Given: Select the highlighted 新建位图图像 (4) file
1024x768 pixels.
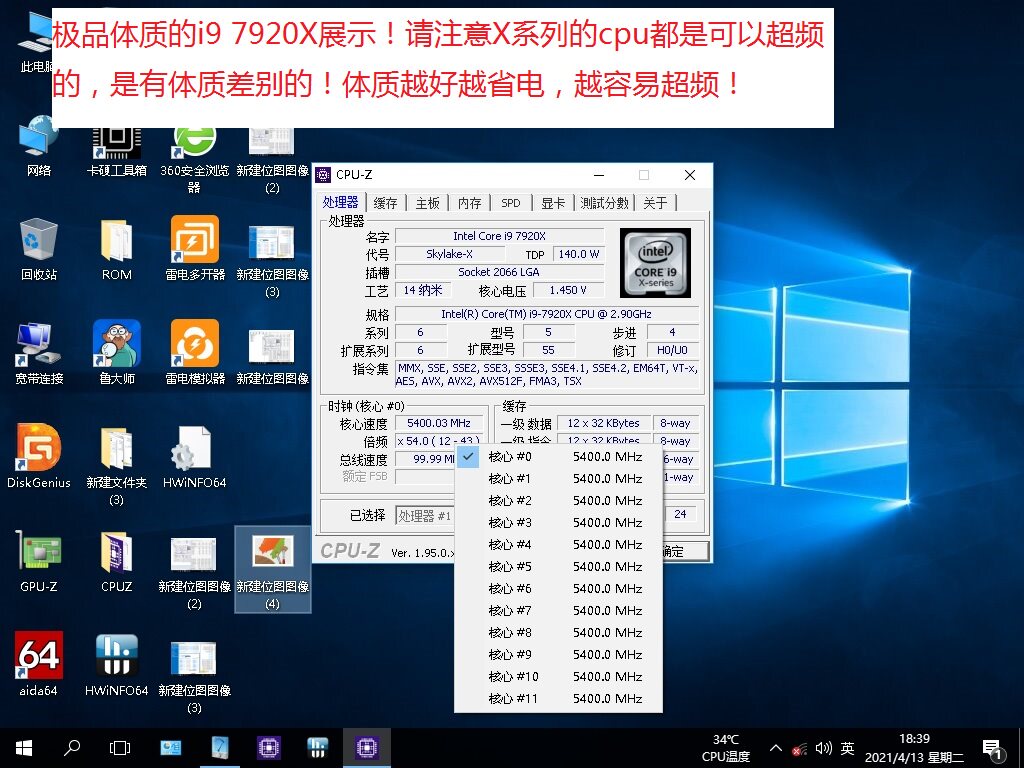Looking at the screenshot, I should click(272, 569).
